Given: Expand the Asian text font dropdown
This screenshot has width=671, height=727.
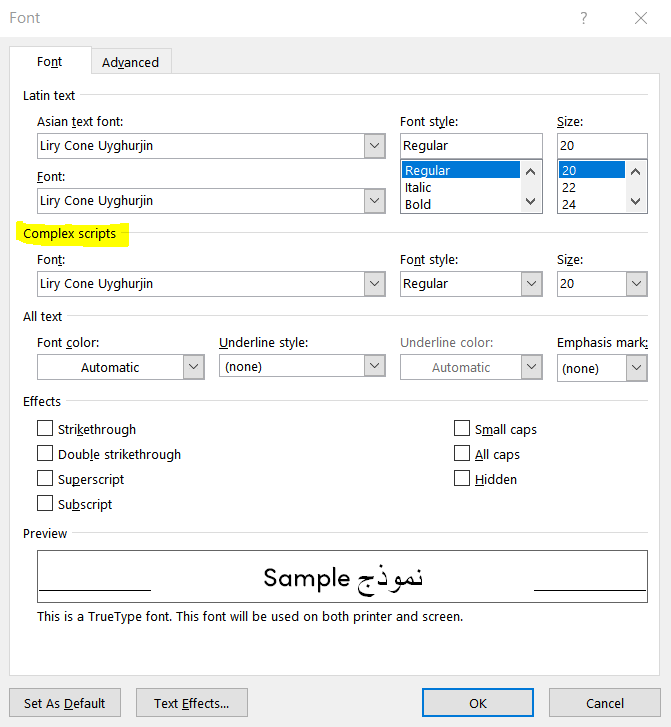Looking at the screenshot, I should click(x=374, y=146).
